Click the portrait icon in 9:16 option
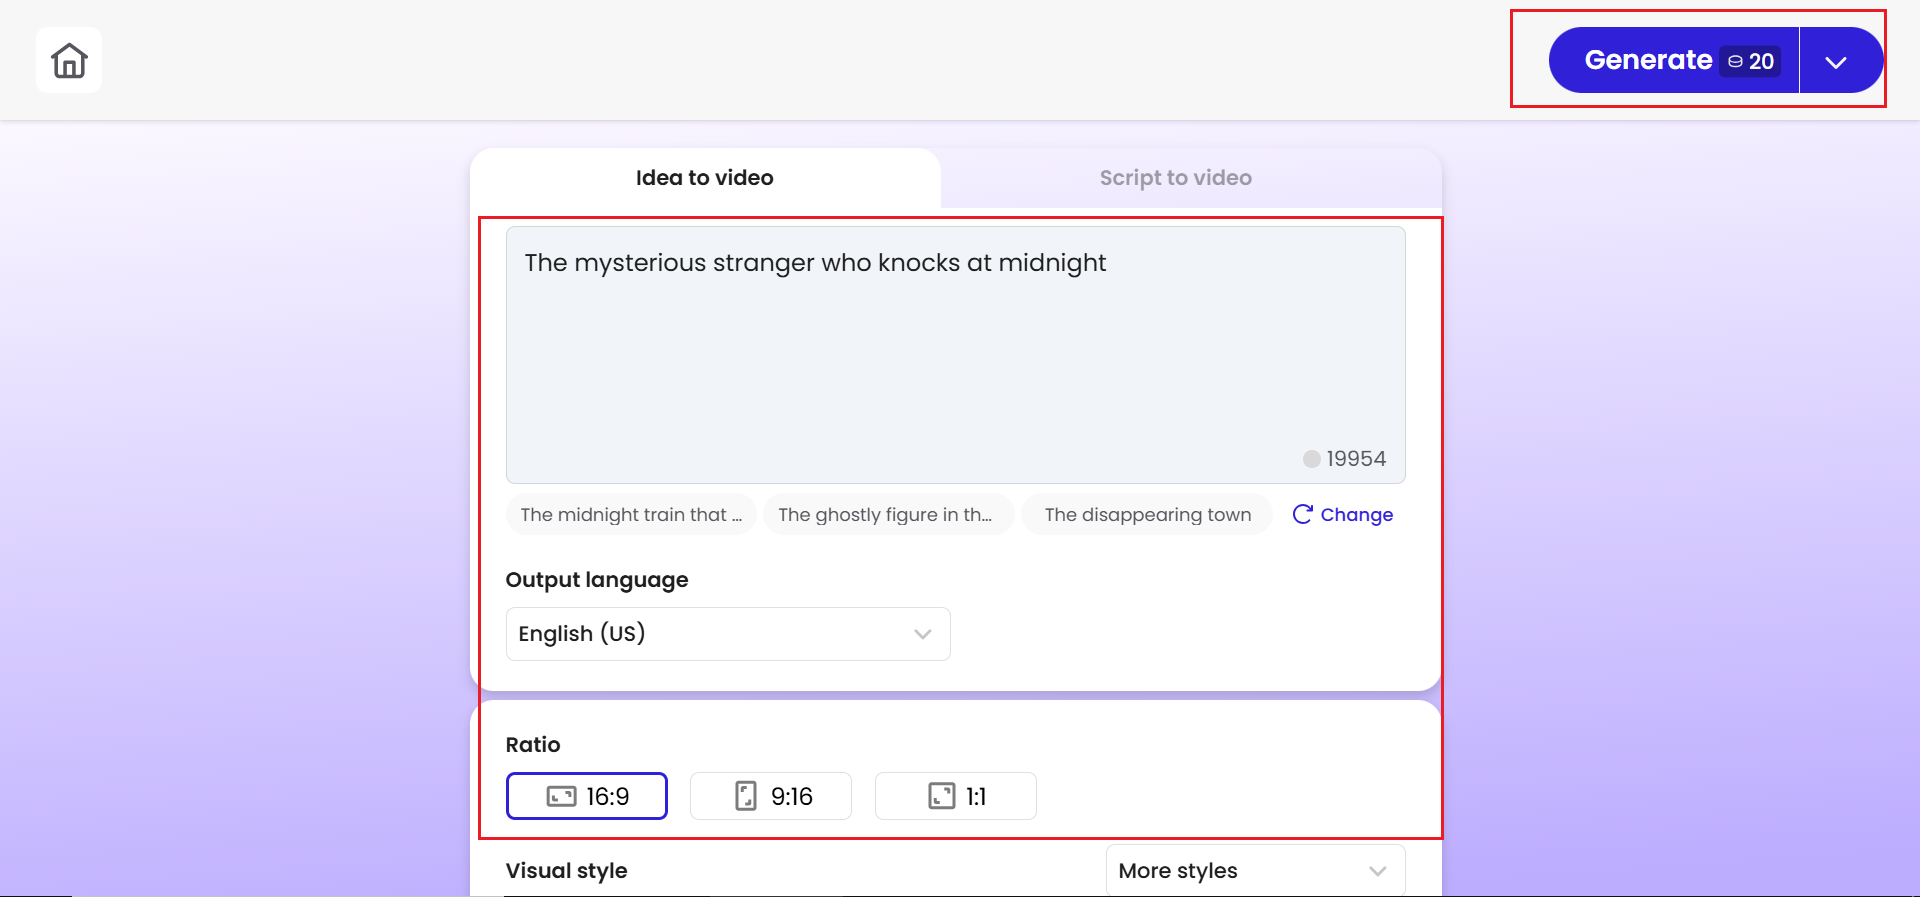The height and width of the screenshot is (897, 1920). click(746, 796)
